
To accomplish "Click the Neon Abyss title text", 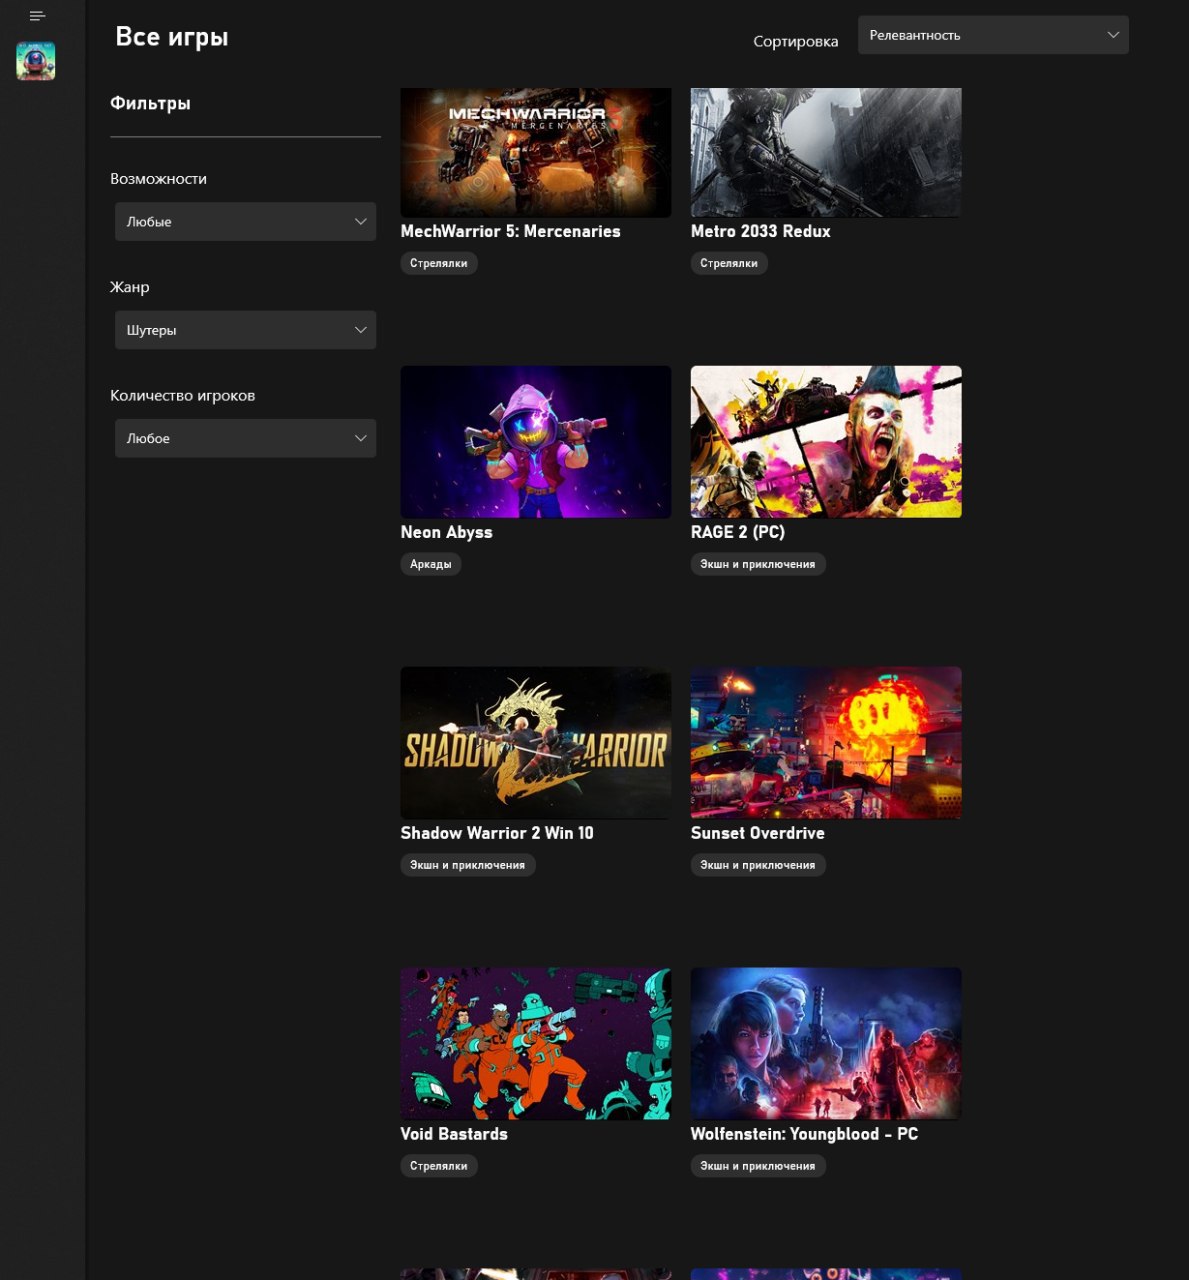I will [447, 532].
